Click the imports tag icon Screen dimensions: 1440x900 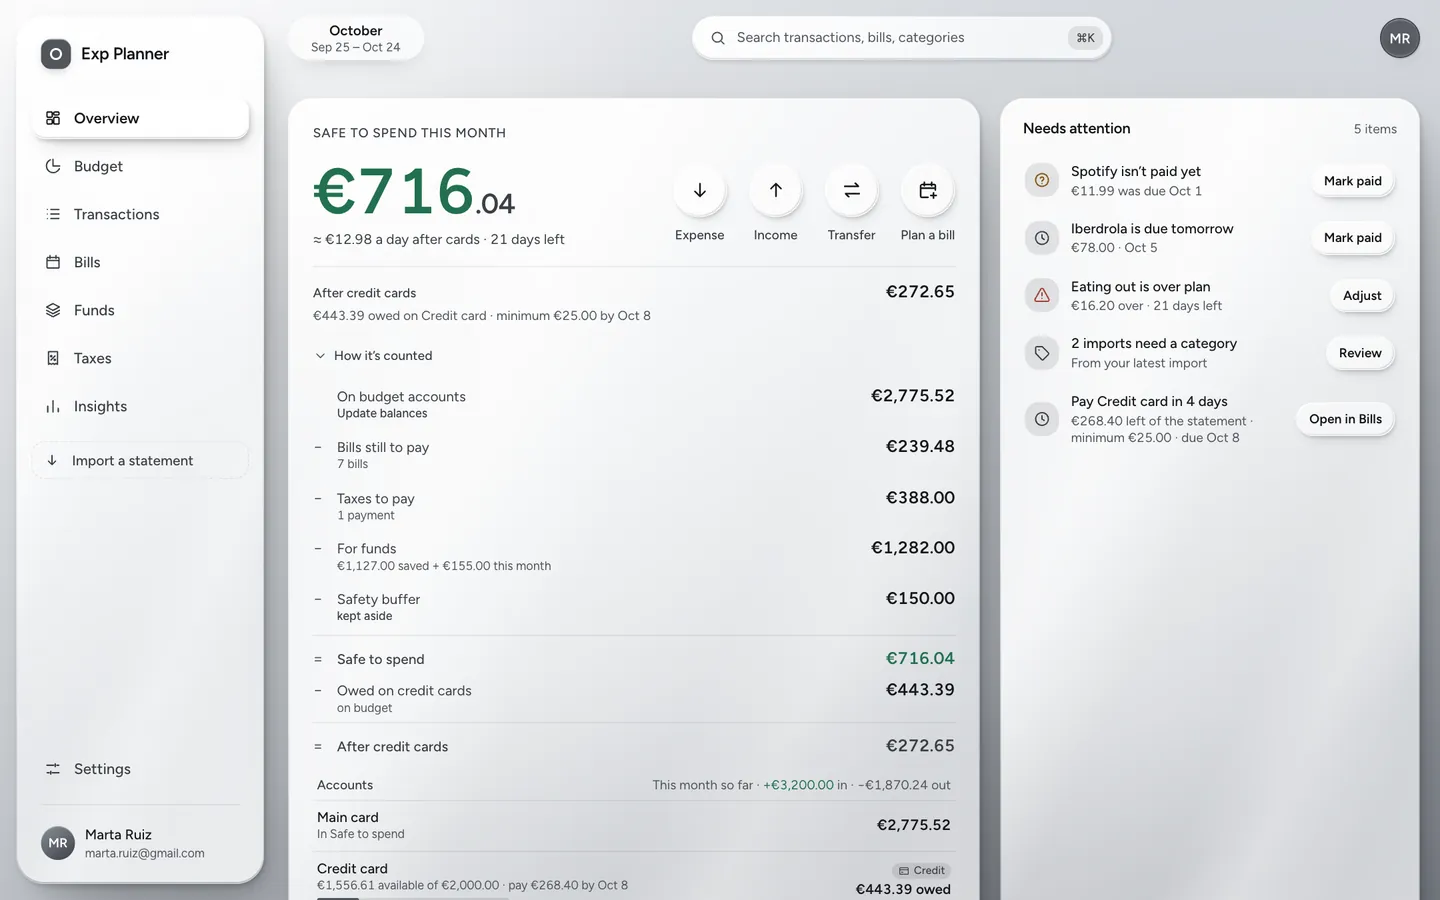[1042, 353]
